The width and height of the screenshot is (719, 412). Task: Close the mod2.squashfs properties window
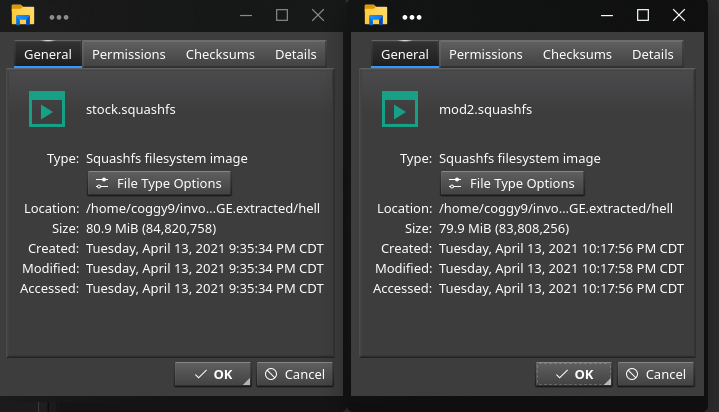point(678,15)
